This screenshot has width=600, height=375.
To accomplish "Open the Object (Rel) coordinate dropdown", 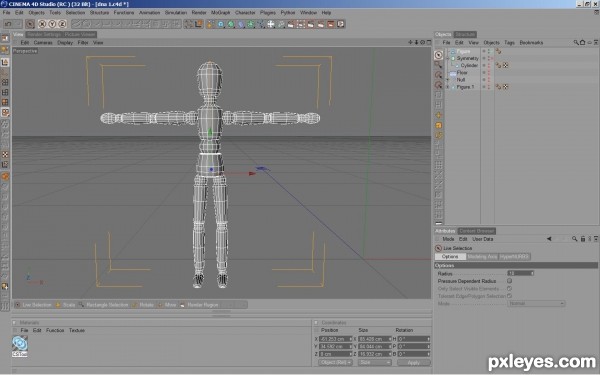I will (335, 362).
